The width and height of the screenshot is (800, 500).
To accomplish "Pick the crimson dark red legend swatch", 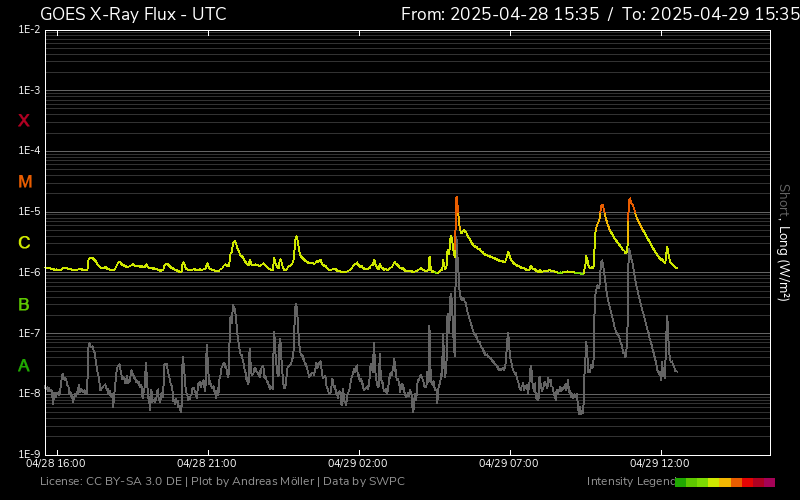I will point(759,482).
